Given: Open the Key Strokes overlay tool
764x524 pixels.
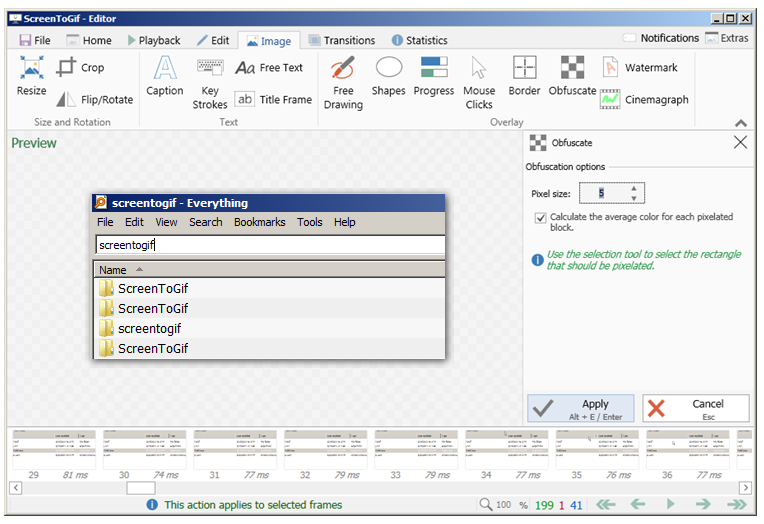Looking at the screenshot, I should (210, 84).
